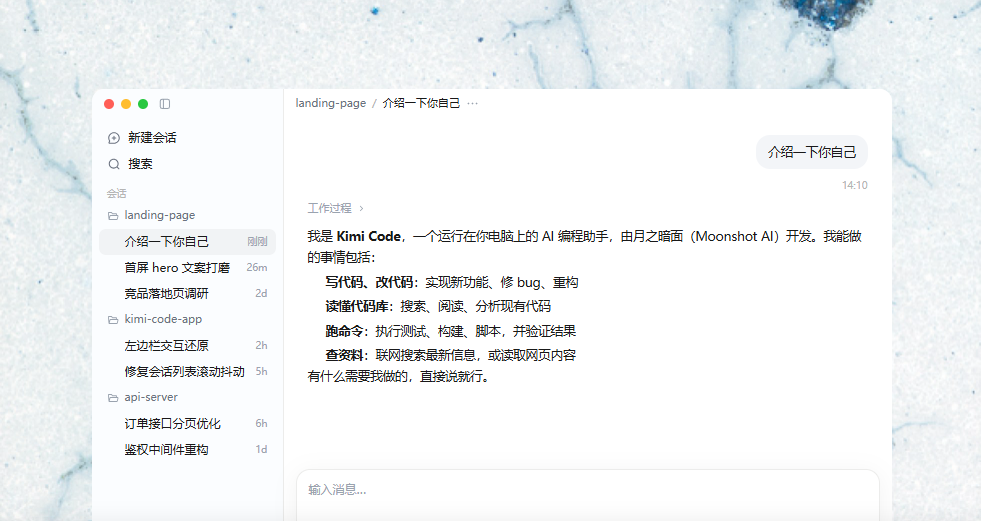The image size is (981, 521).
Task: Open the 鉴权中间件重构 conversation
Action: pyautogui.click(x=187, y=450)
